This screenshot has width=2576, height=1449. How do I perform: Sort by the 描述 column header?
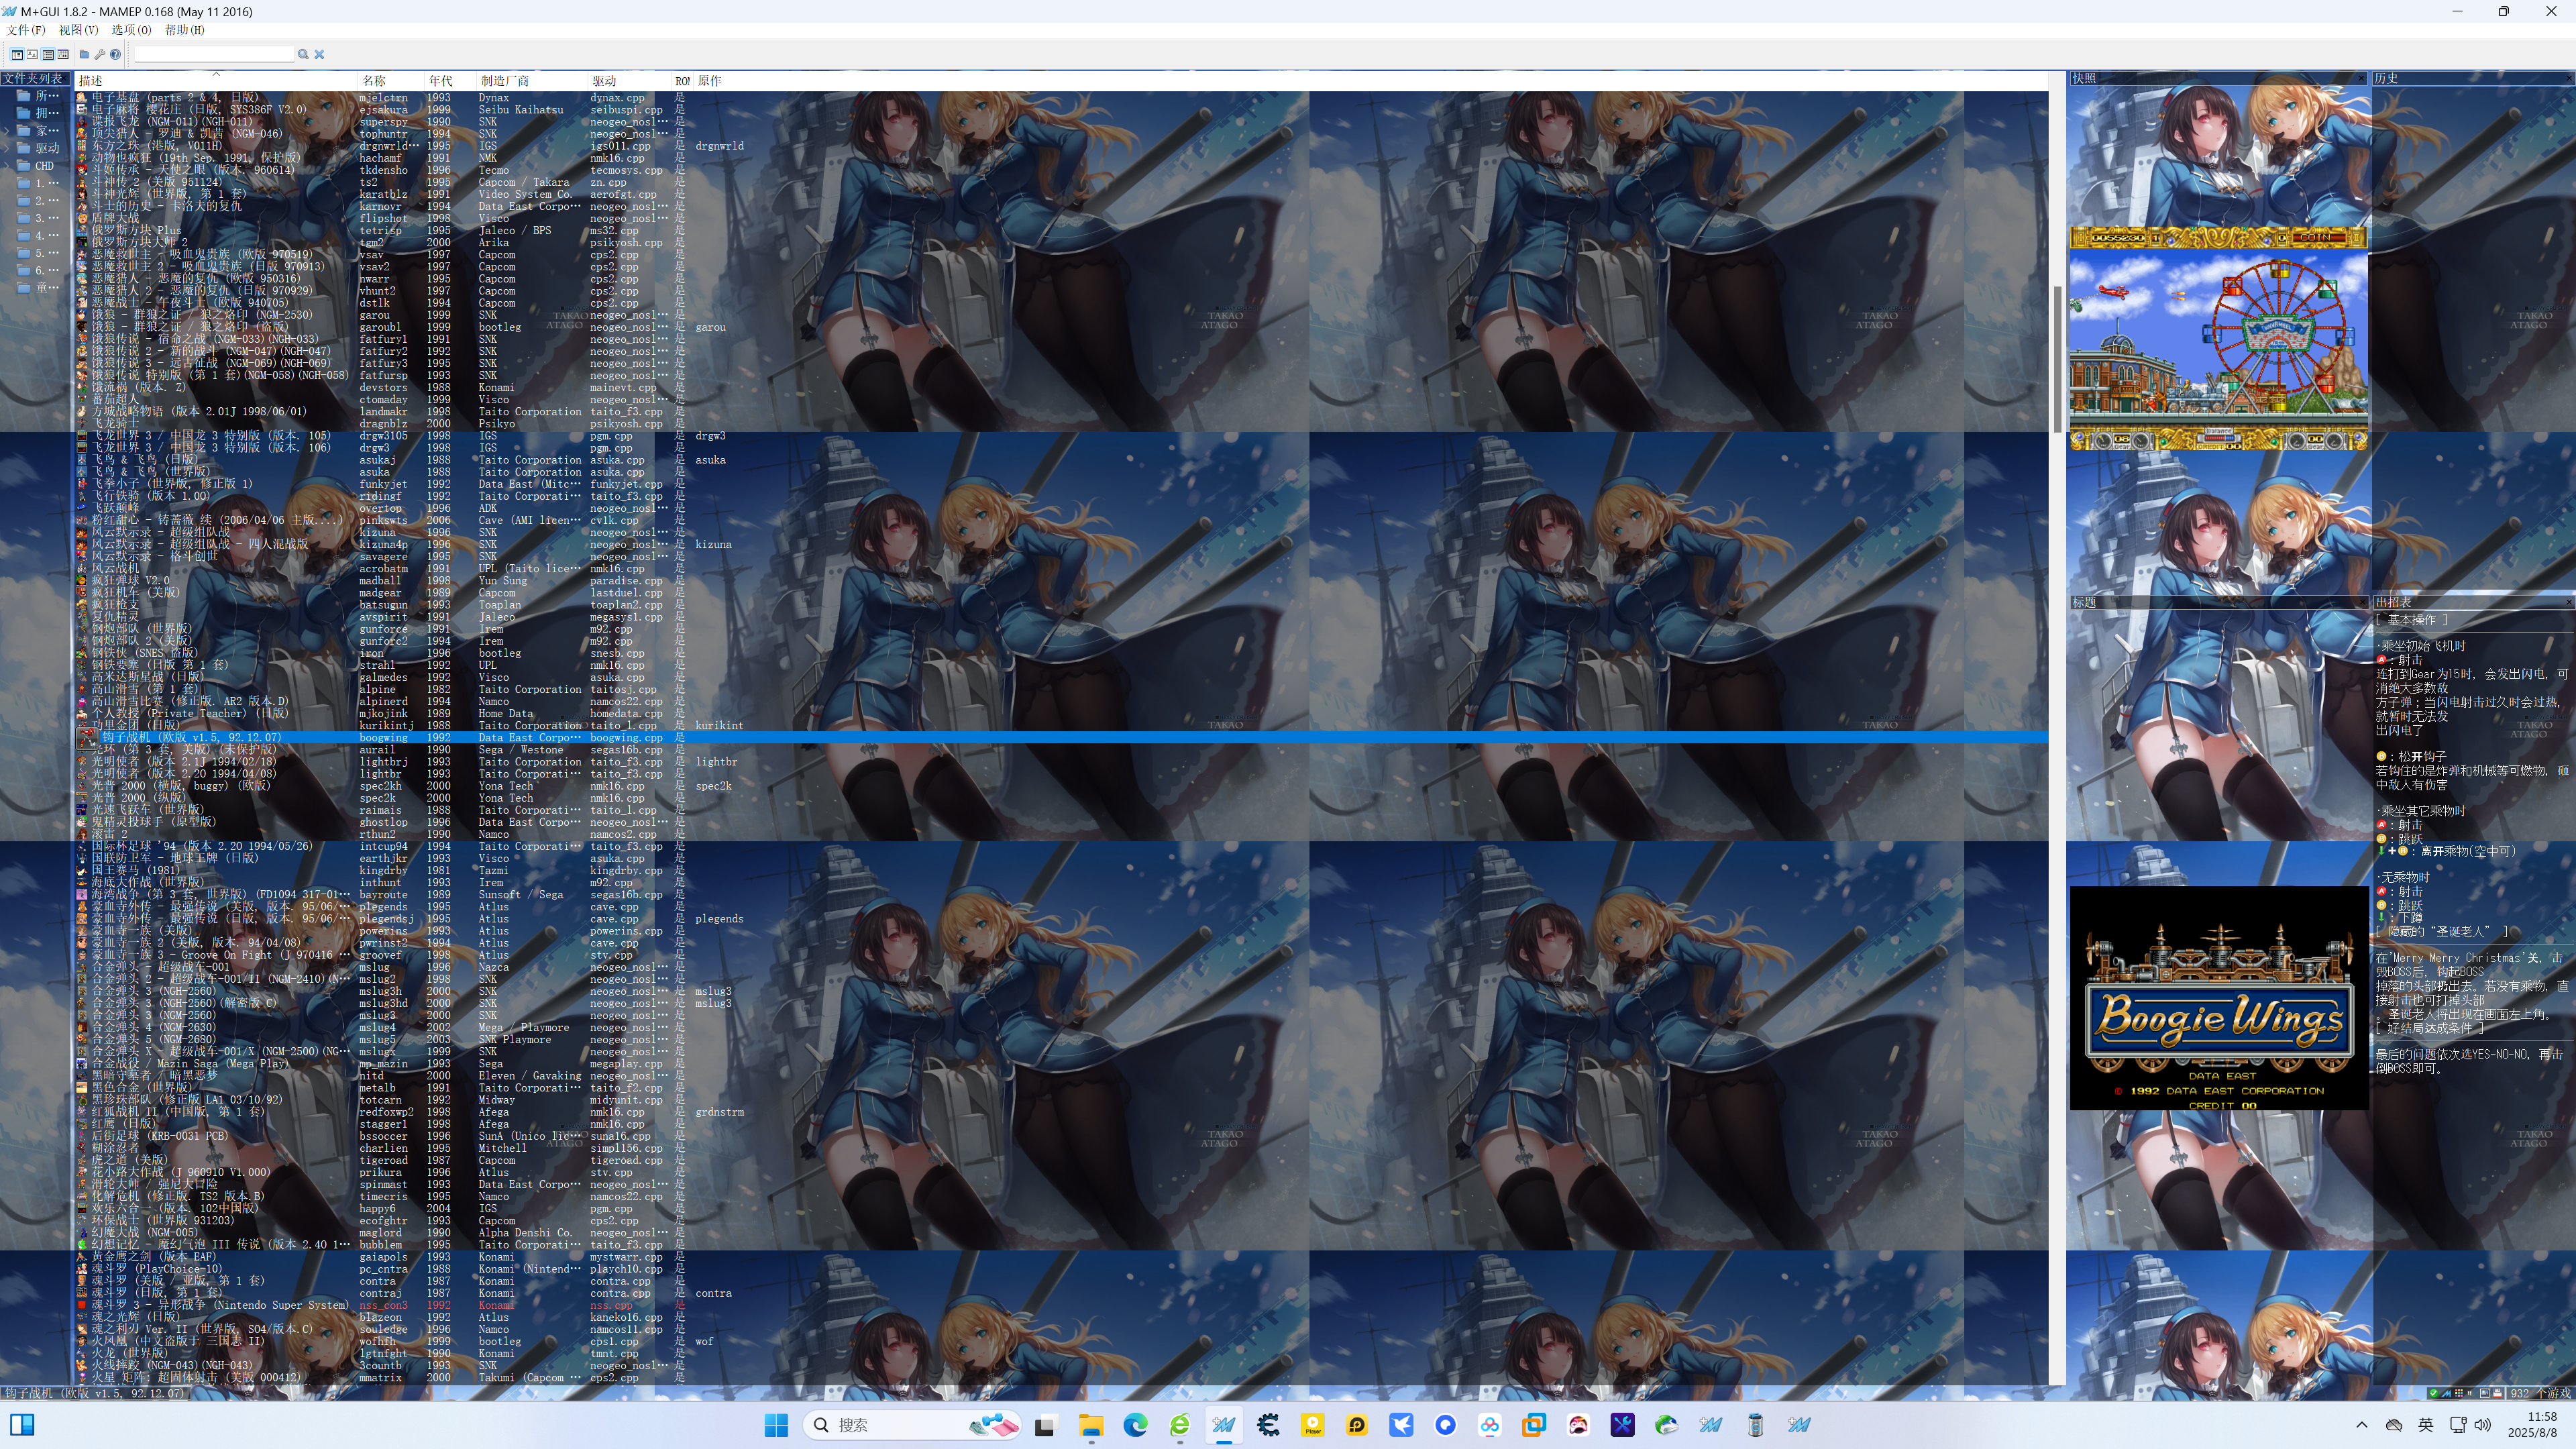216,81
